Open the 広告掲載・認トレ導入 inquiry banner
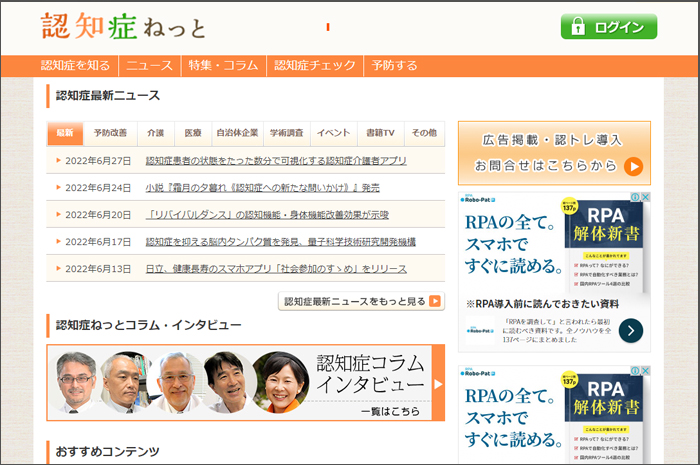Screen dimensions: 700x465 [554, 153]
